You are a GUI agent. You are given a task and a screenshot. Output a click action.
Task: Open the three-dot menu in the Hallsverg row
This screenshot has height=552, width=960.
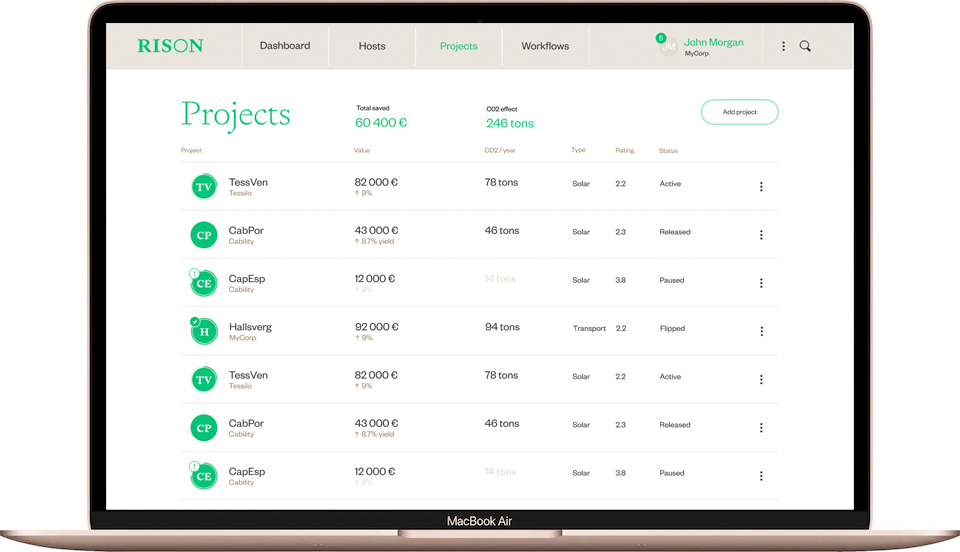tap(762, 331)
